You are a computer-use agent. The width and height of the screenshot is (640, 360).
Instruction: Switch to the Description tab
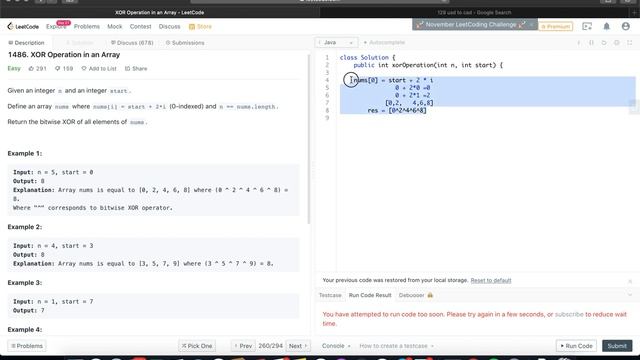click(x=26, y=43)
